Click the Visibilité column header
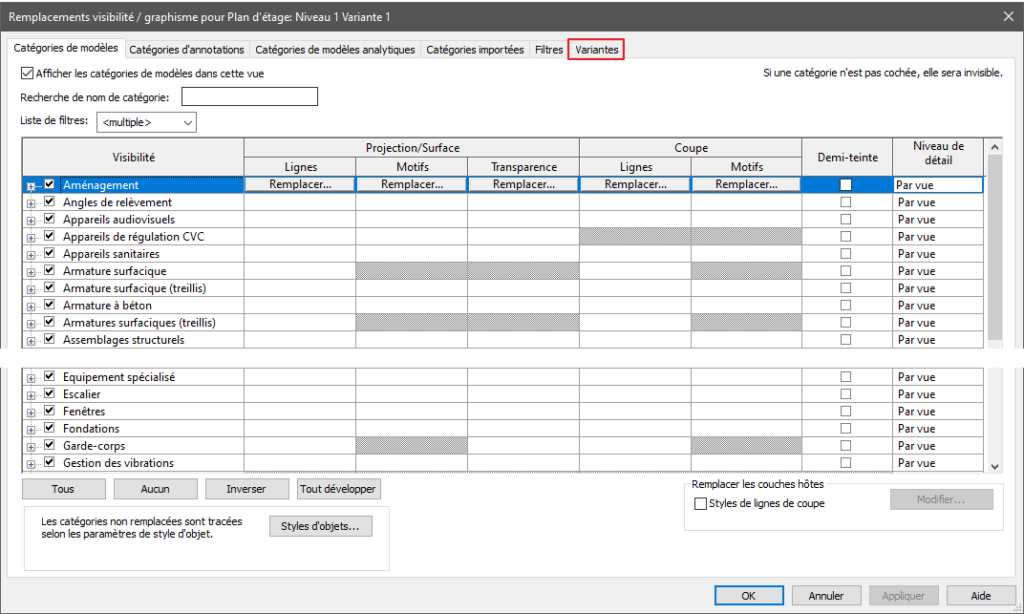Viewport: 1024px width, 614px height. (133, 157)
